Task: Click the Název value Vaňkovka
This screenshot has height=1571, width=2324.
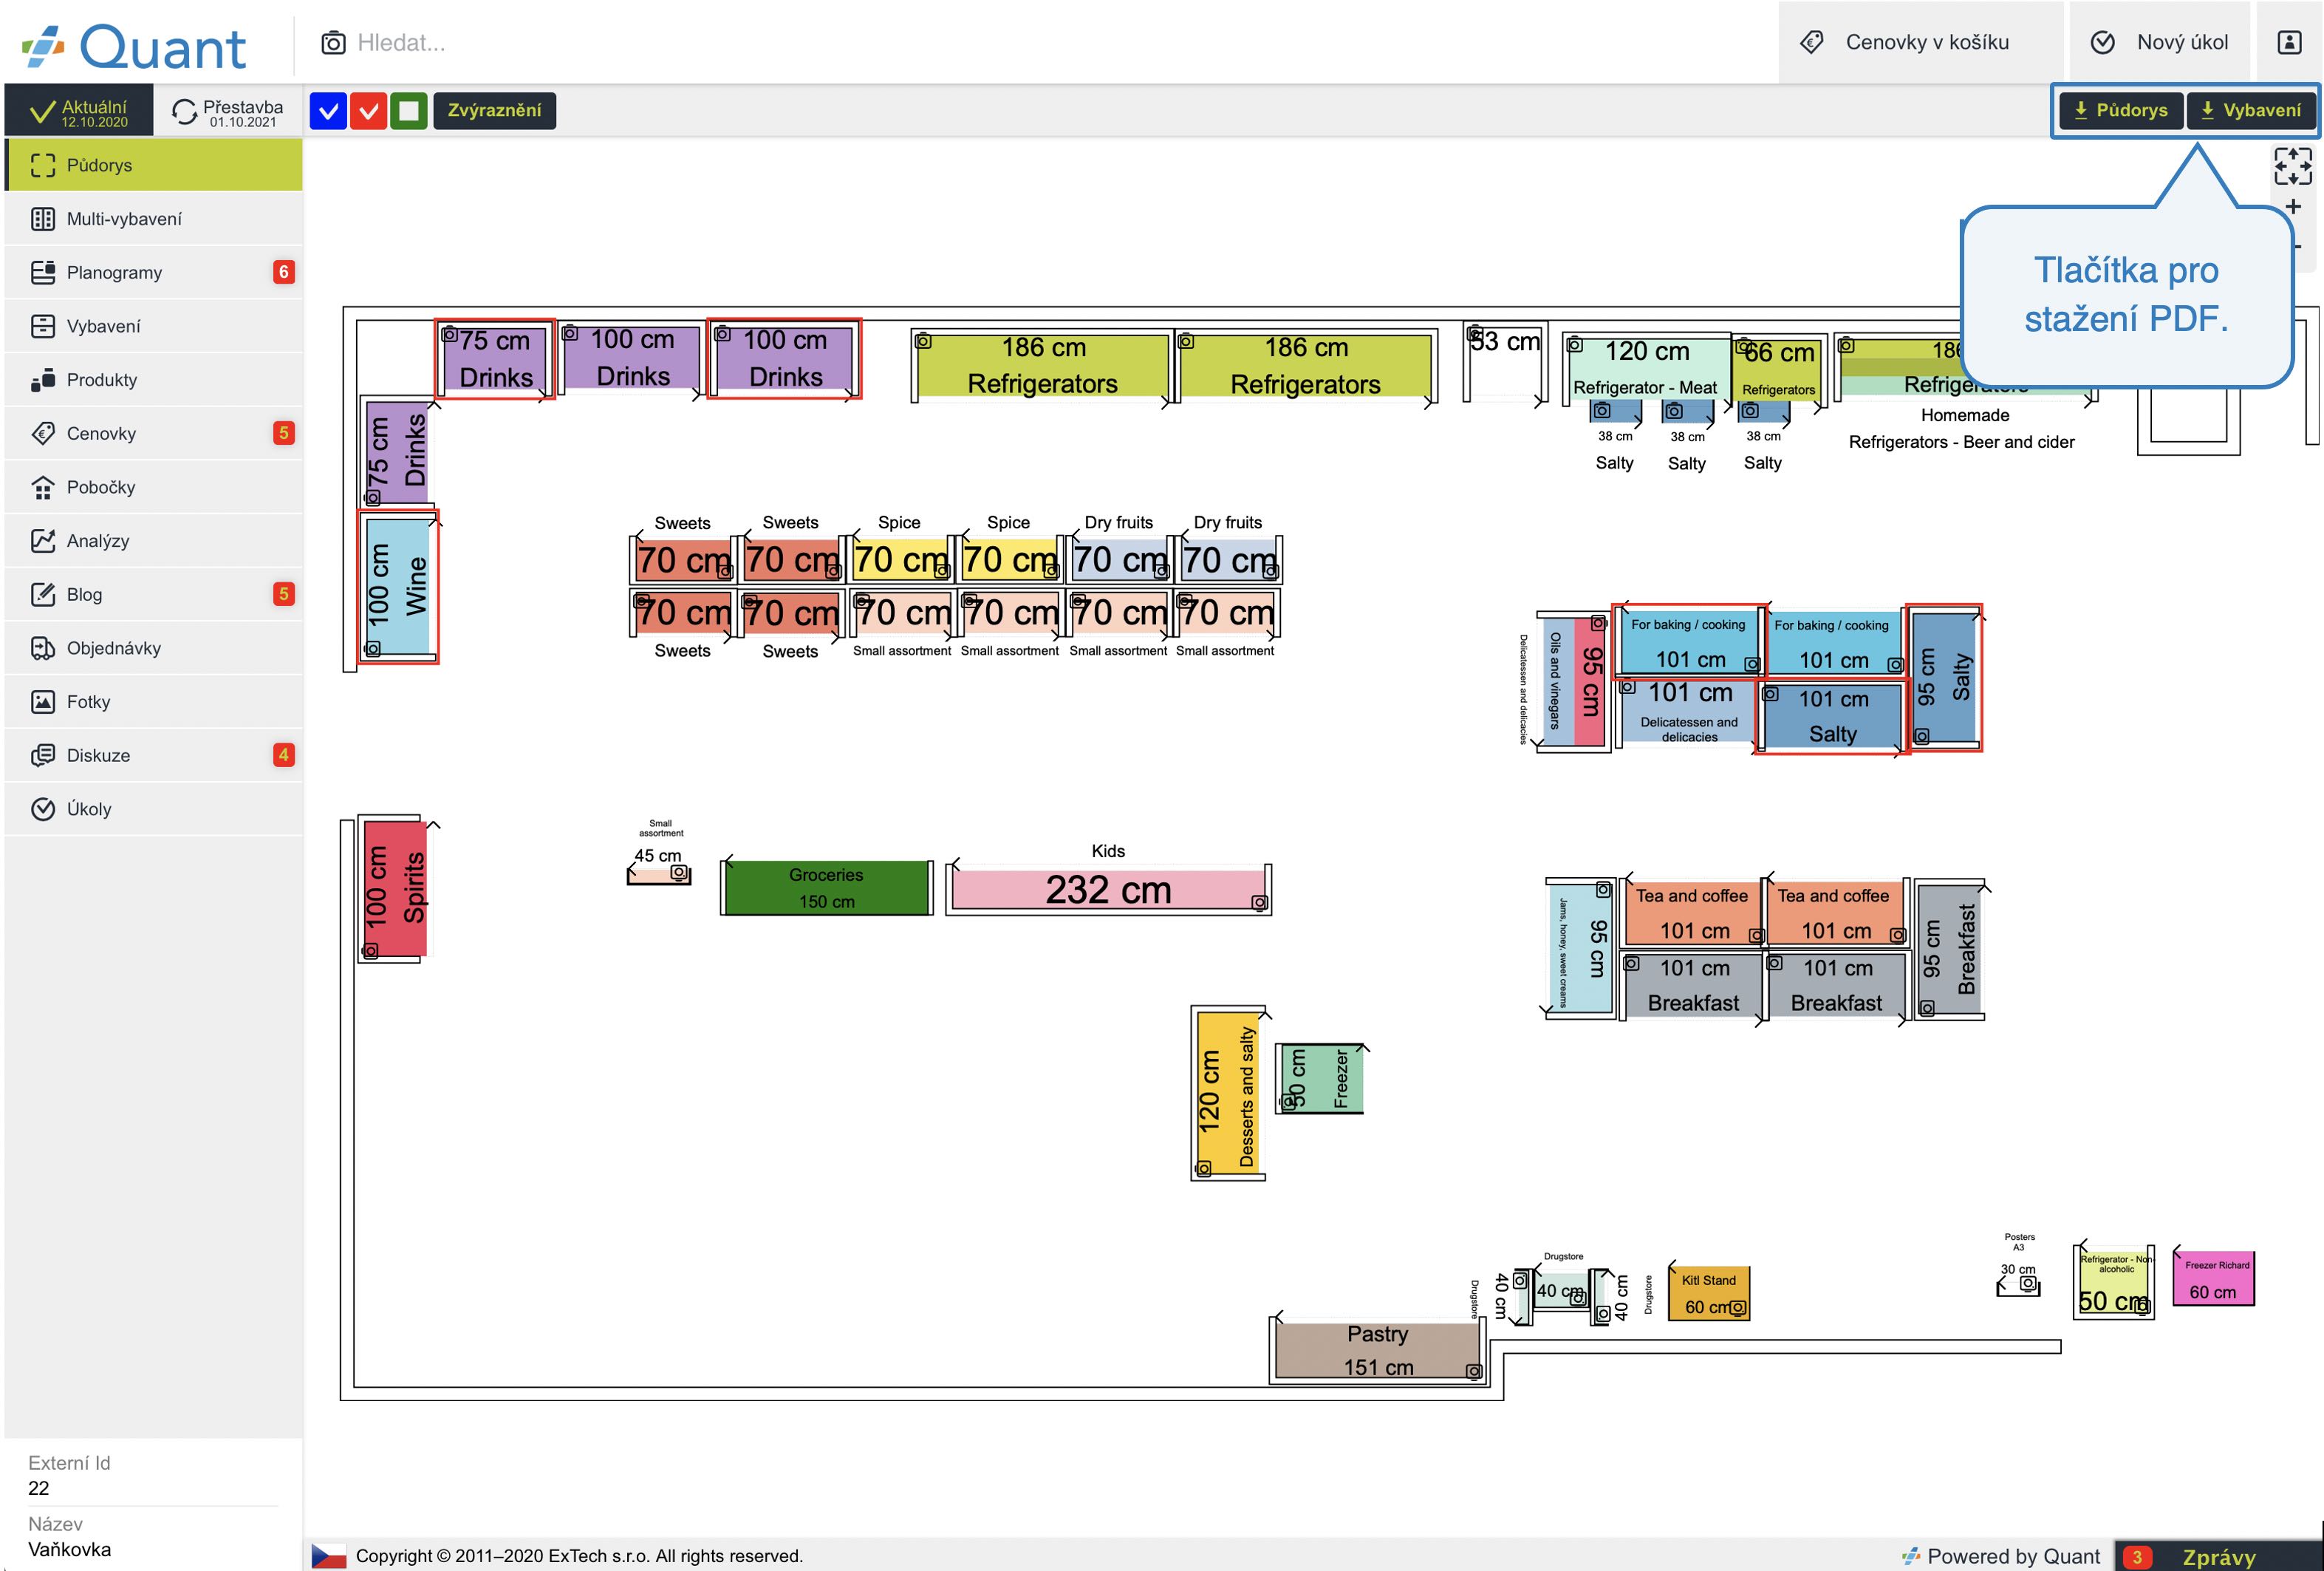Action: pos(69,1549)
